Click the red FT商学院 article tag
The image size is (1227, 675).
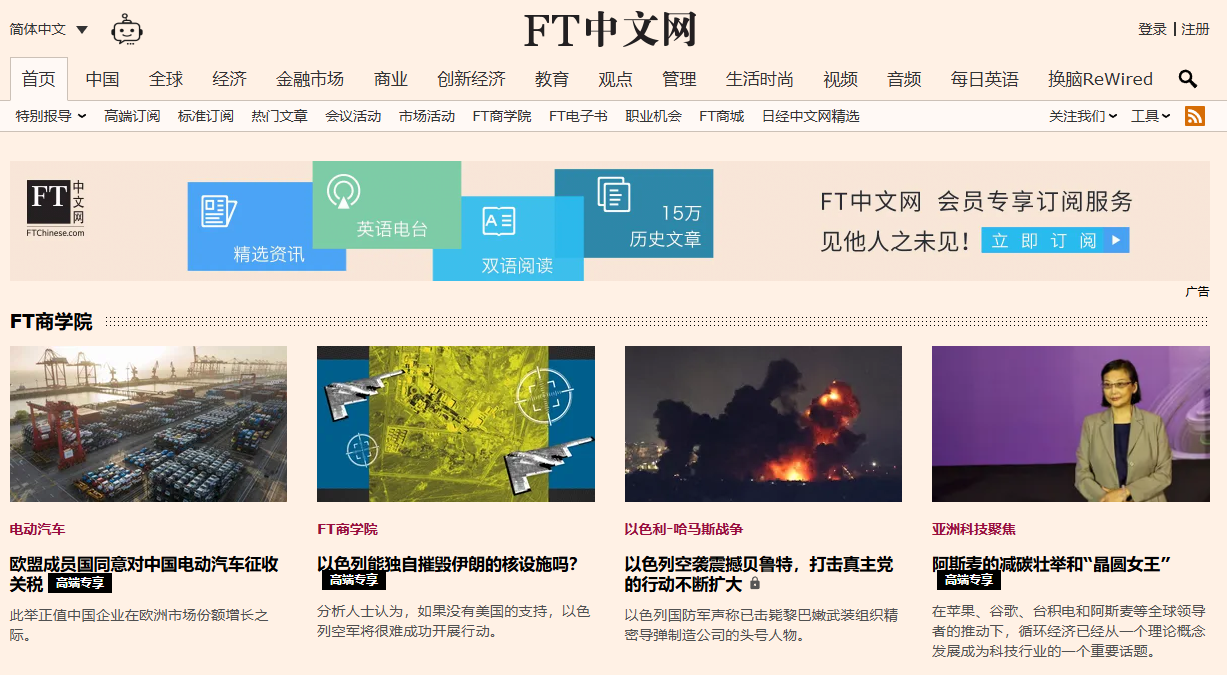(347, 529)
